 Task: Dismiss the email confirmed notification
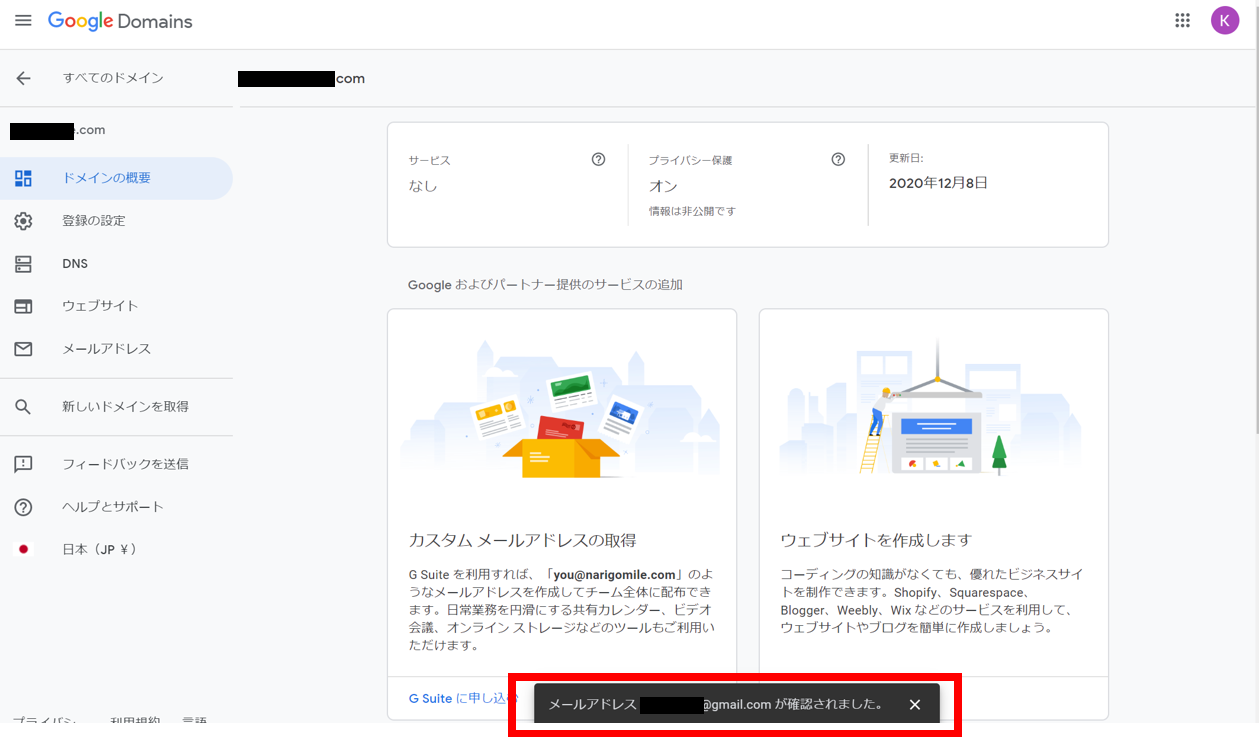pyautogui.click(x=914, y=705)
